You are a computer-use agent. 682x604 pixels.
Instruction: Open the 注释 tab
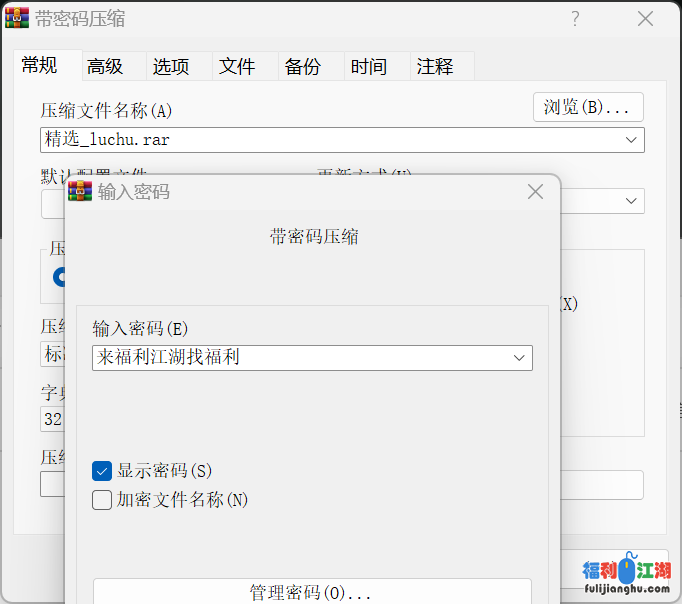[x=435, y=67]
